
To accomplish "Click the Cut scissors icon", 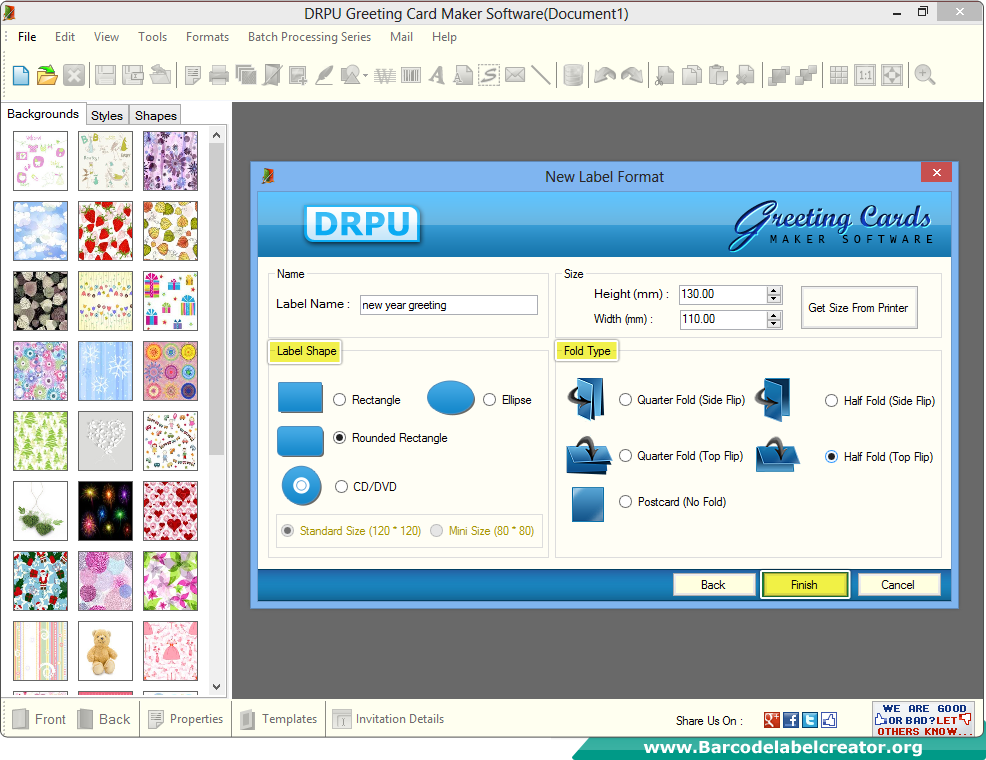I will tap(664, 75).
